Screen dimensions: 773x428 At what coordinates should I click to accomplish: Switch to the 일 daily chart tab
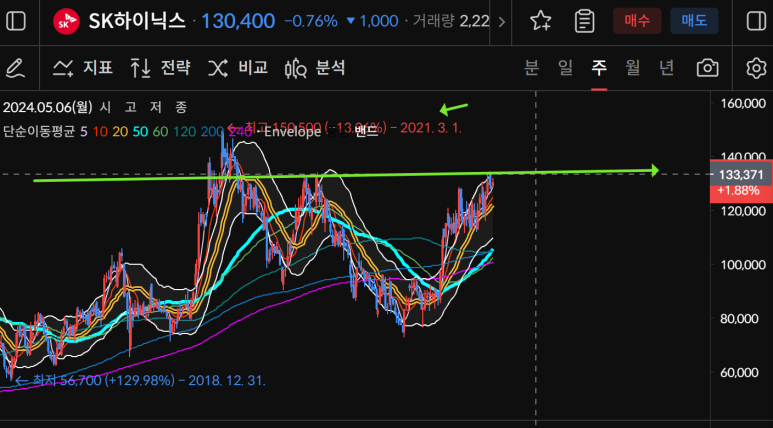(565, 68)
